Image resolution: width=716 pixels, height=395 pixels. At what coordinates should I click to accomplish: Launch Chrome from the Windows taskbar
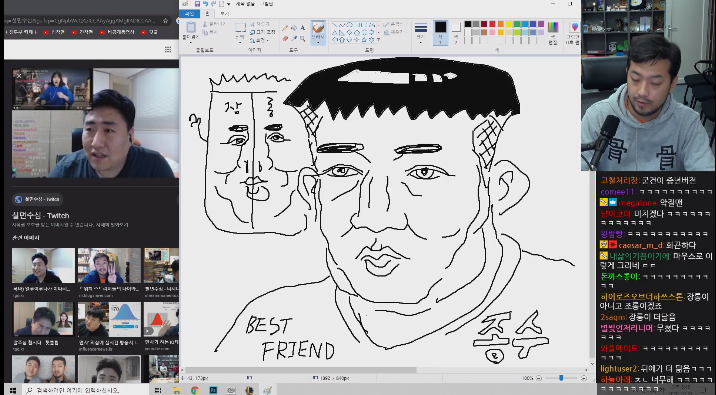click(x=195, y=390)
